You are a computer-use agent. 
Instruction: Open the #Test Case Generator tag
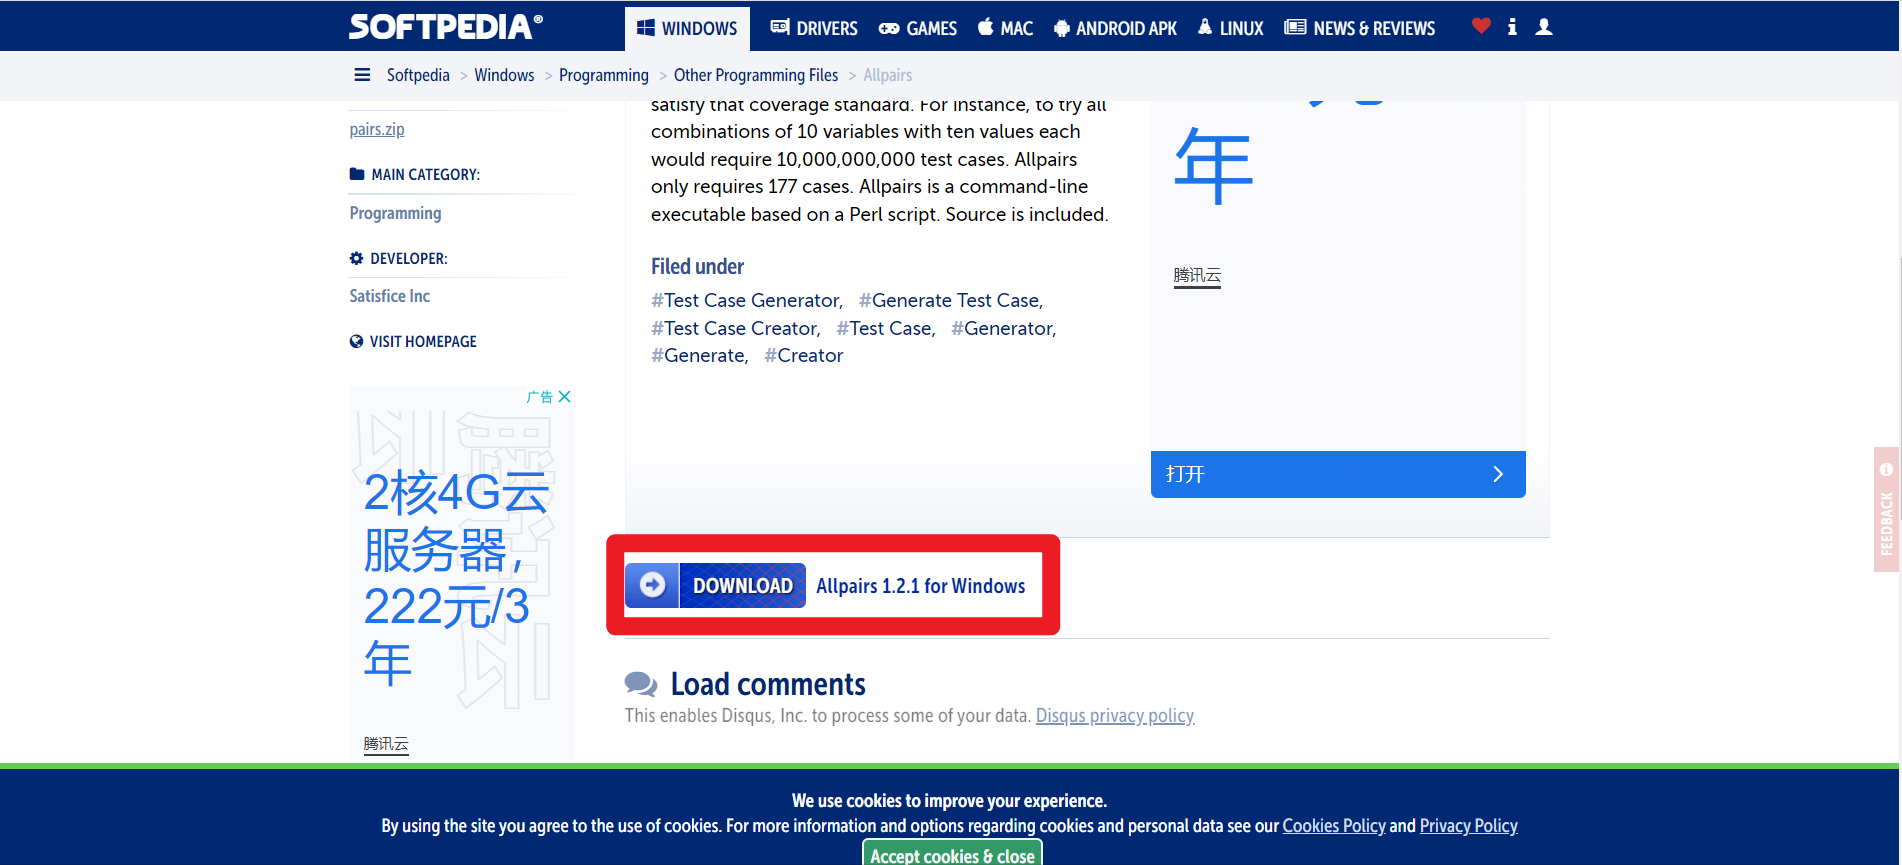747,300
